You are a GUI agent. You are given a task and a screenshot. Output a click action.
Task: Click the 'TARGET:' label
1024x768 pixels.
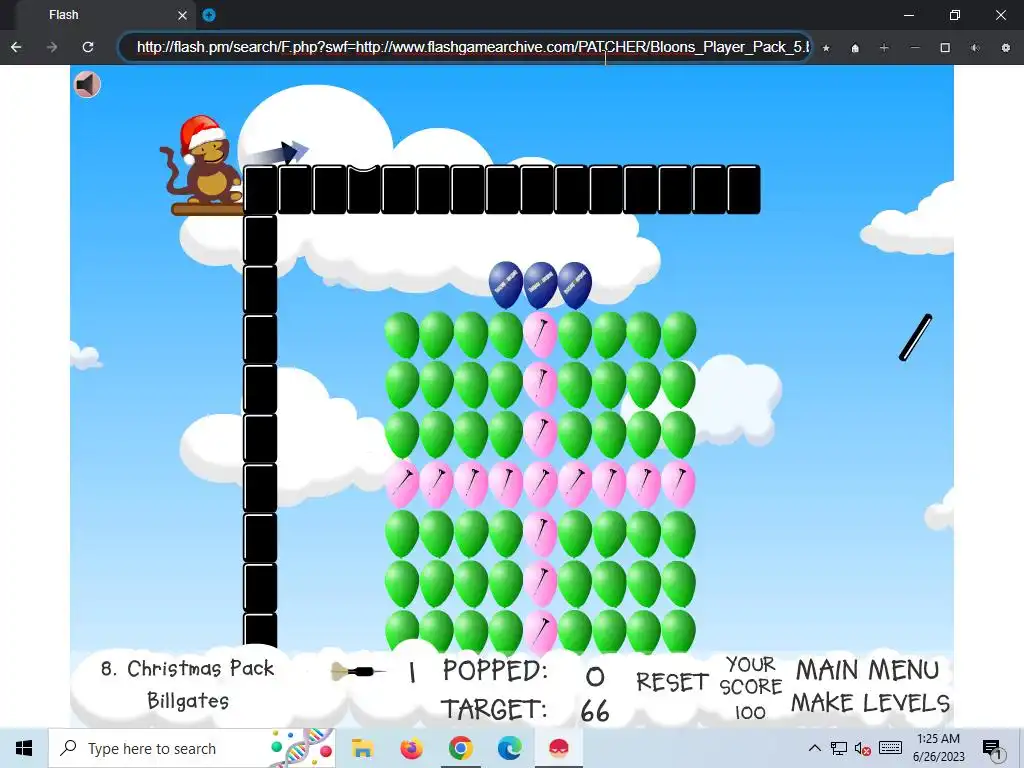point(494,709)
